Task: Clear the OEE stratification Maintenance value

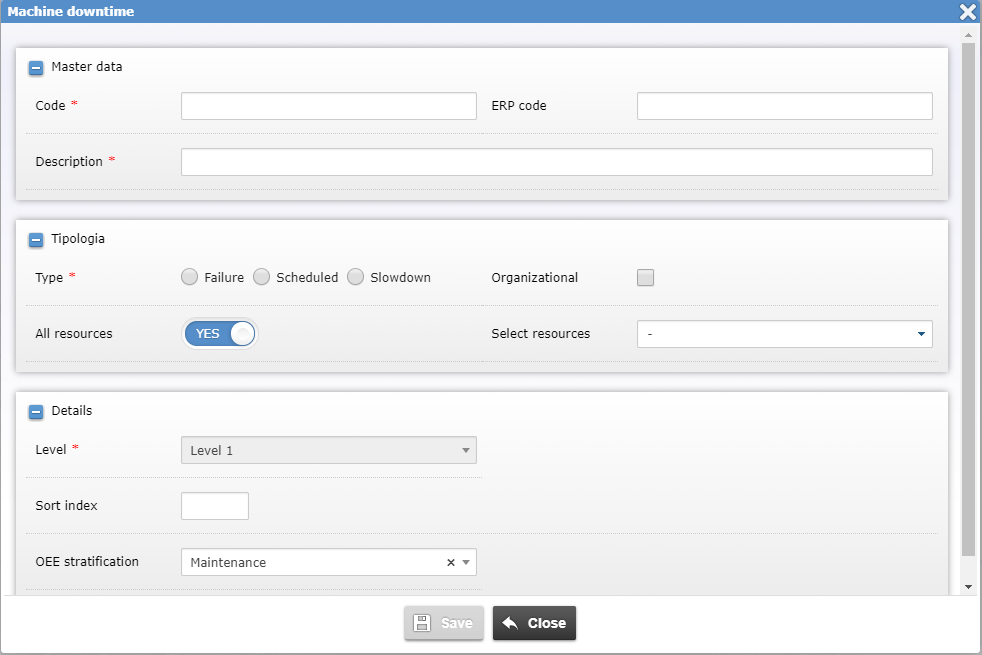Action: point(450,563)
